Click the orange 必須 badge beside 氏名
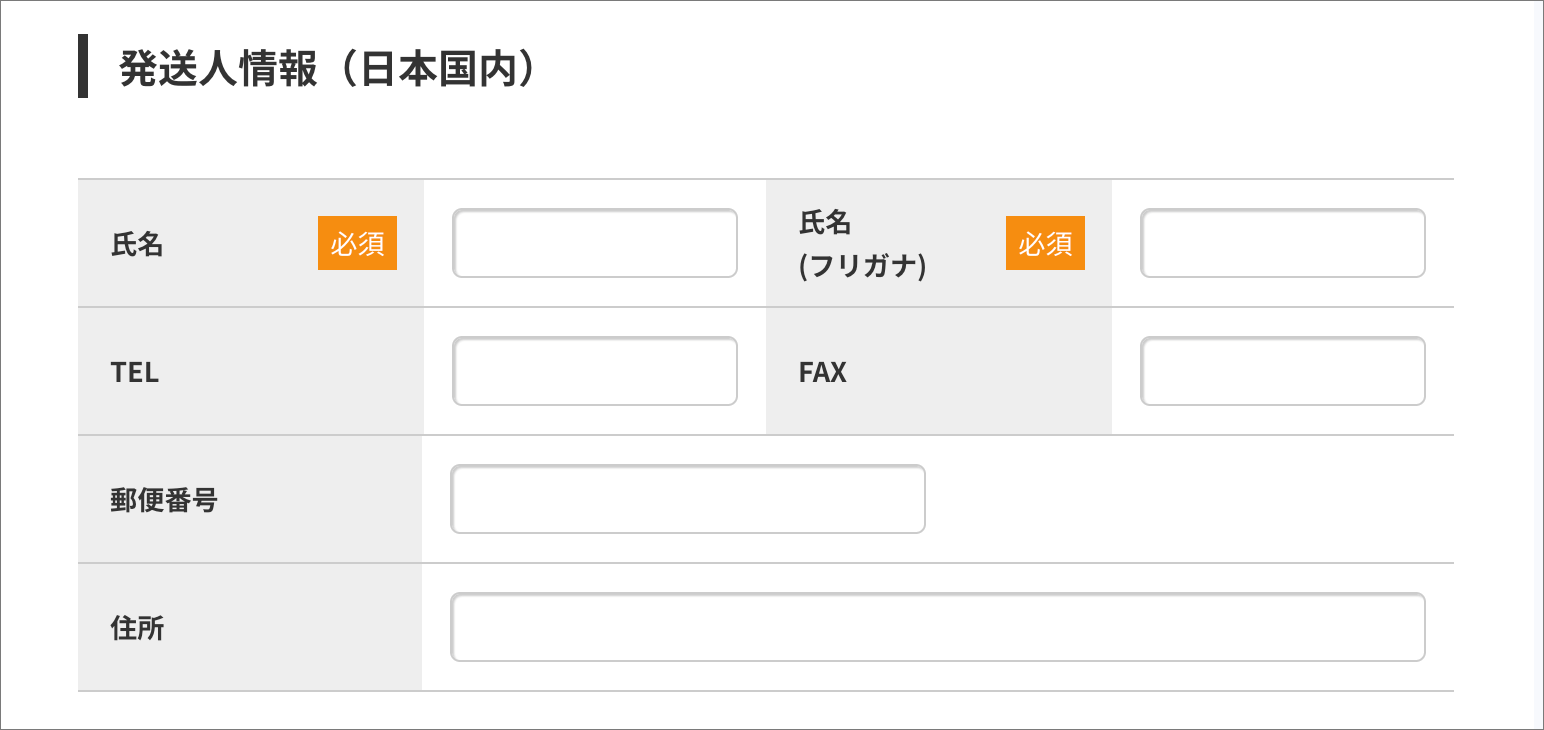Image resolution: width=1544 pixels, height=730 pixels. pos(357,243)
